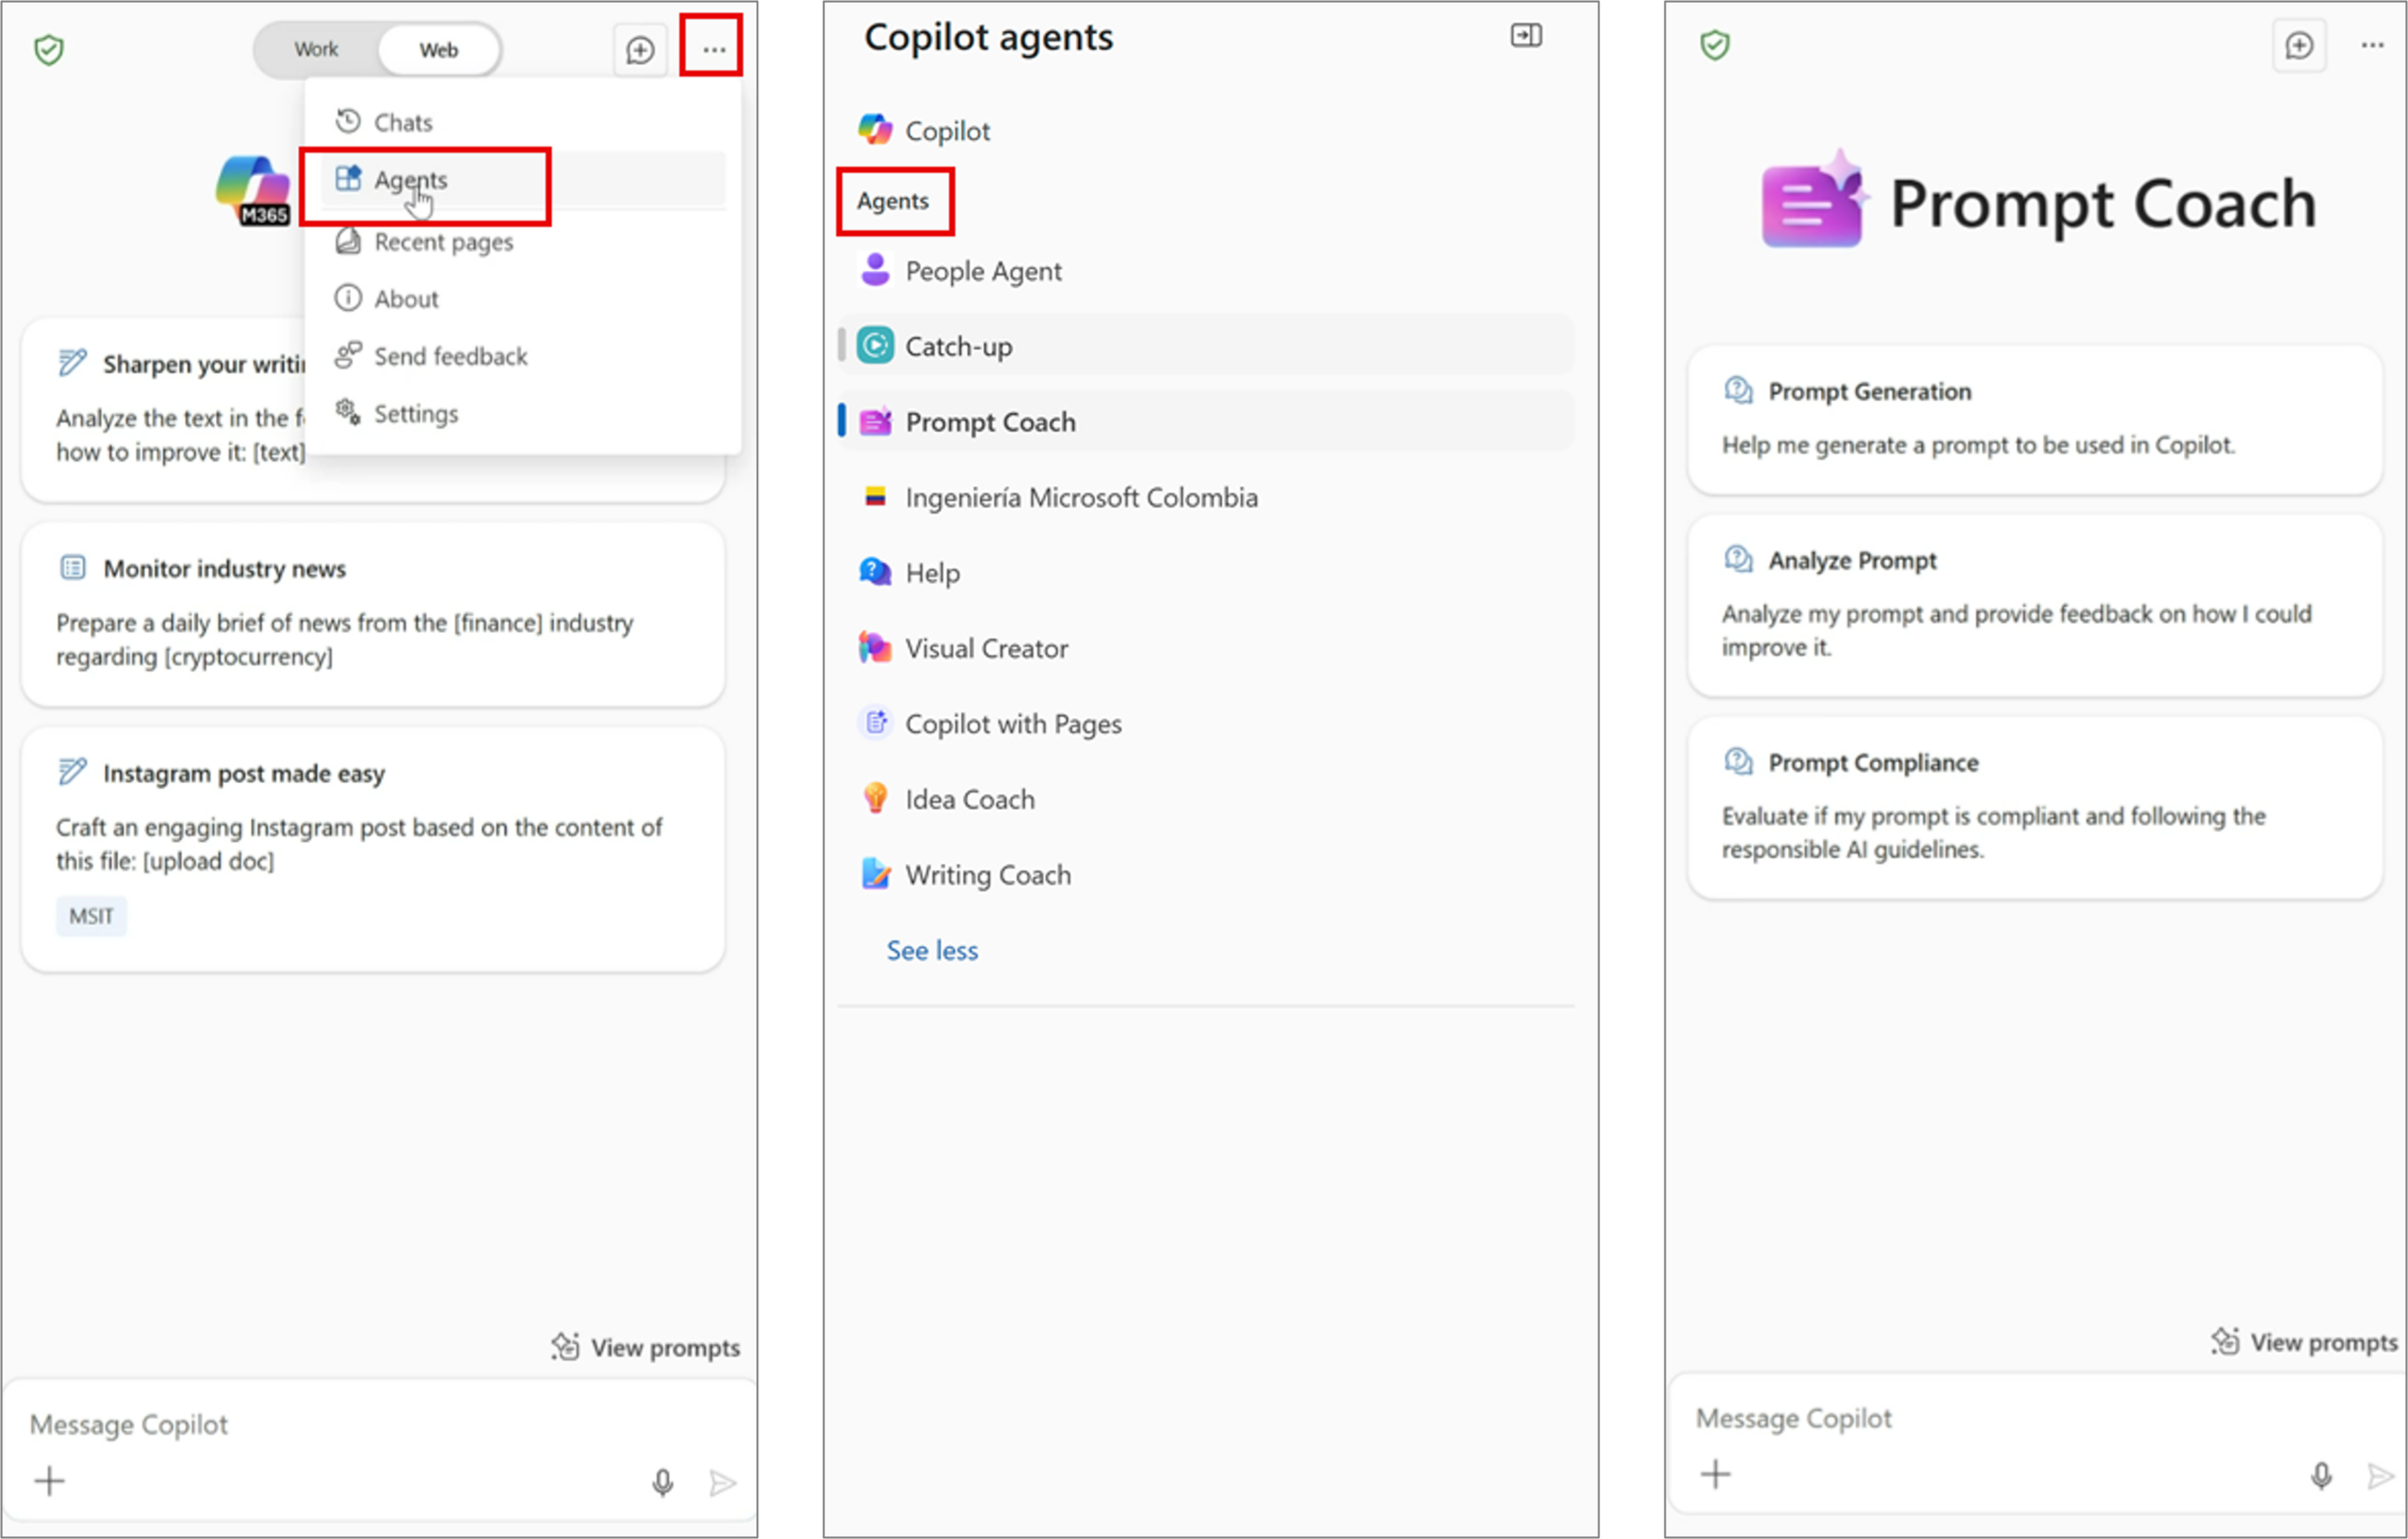Click the plus attach icon in left panel
Viewport: 2408px width, 1539px height.
tap(49, 1481)
